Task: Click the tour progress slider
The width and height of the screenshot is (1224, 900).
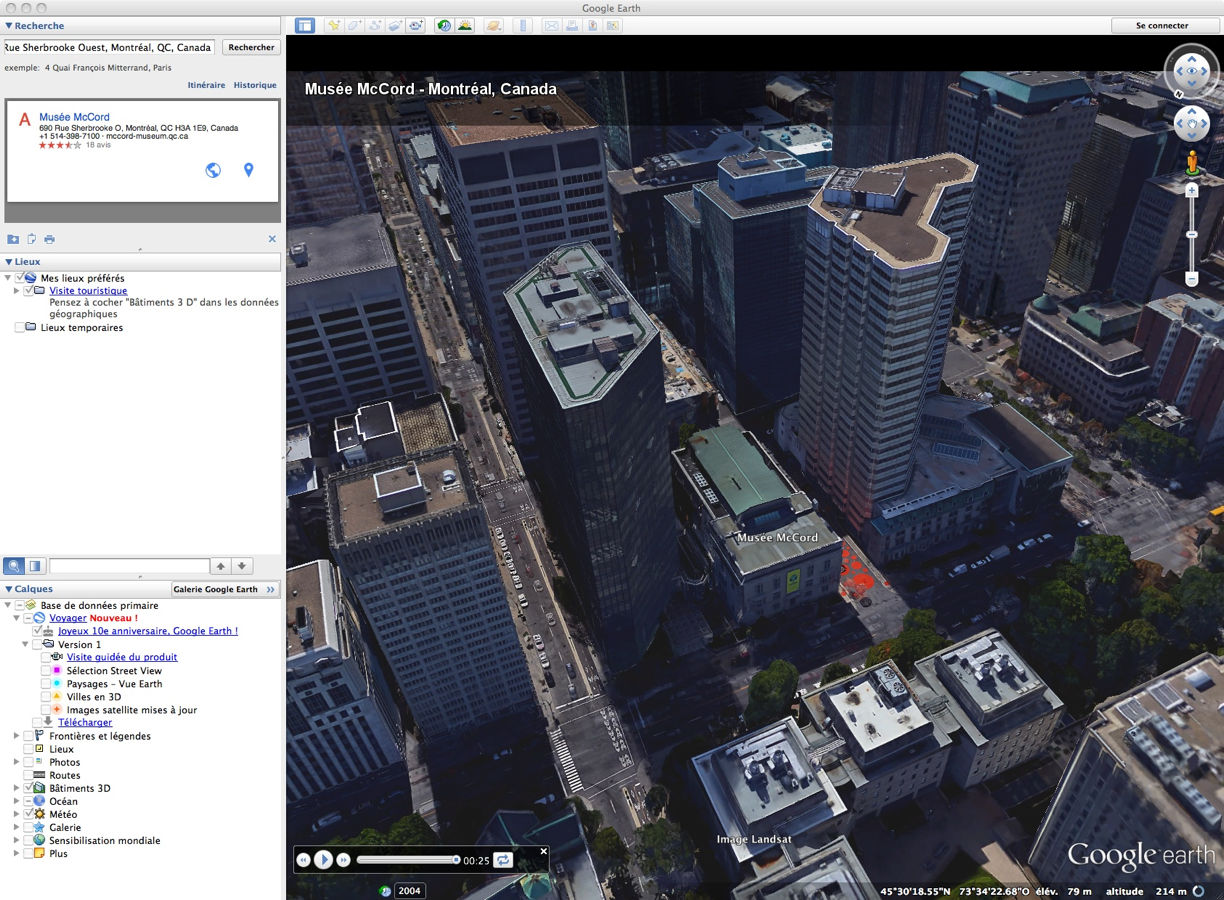Action: click(408, 860)
